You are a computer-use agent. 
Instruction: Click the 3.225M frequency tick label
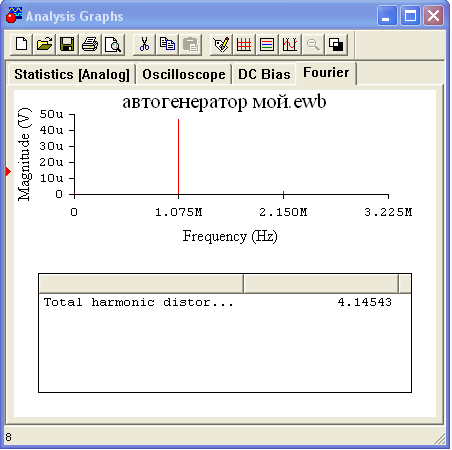(x=388, y=212)
